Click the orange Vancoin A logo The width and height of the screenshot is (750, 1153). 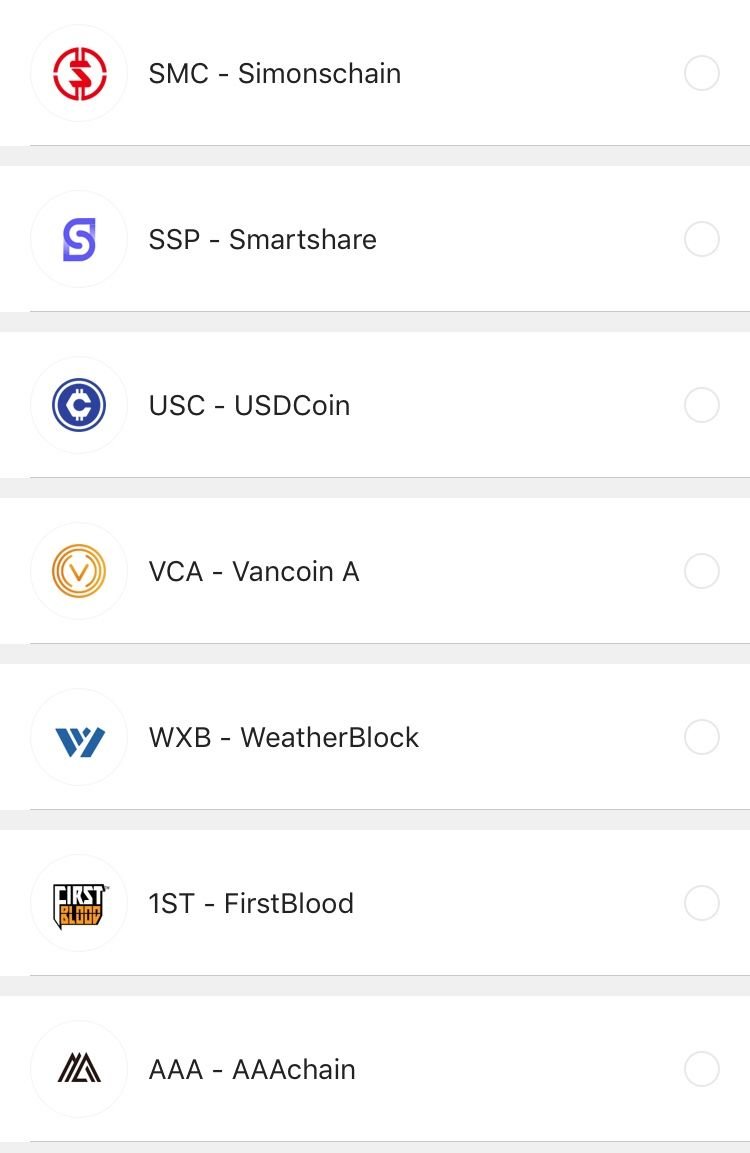79,572
